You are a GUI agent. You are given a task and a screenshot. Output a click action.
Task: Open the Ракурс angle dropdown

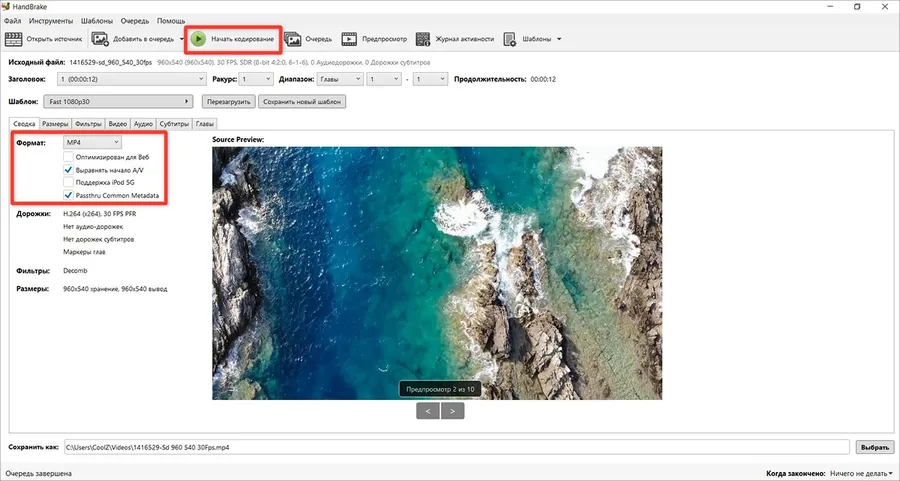pyautogui.click(x=256, y=79)
